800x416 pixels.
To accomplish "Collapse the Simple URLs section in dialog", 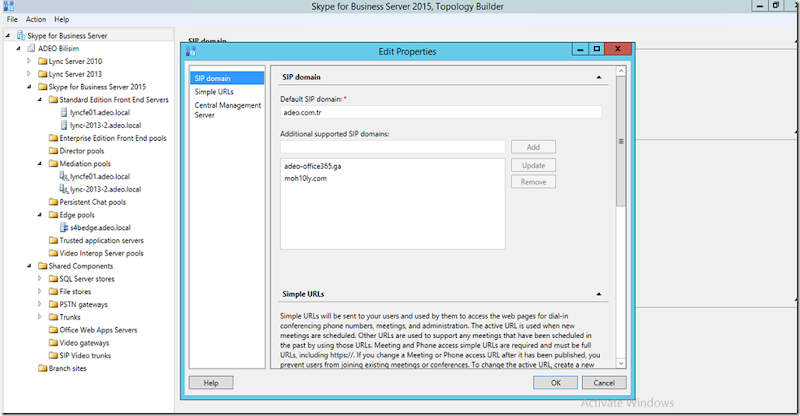I will (x=598, y=295).
